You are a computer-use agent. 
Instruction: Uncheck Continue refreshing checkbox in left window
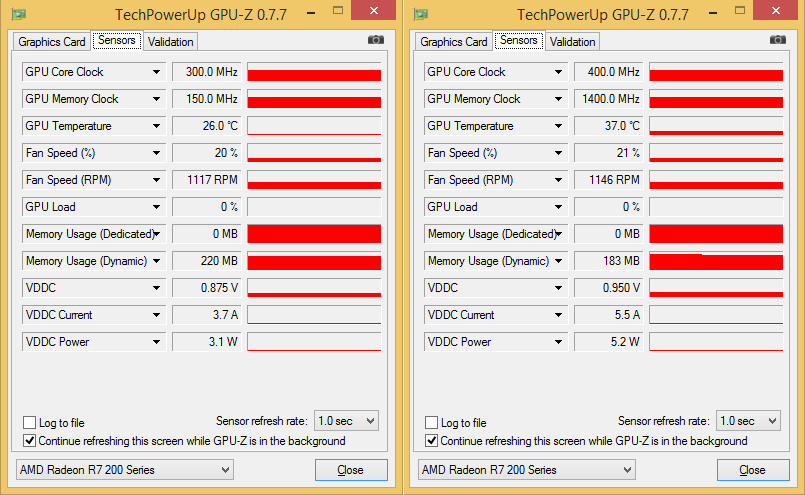pos(29,441)
